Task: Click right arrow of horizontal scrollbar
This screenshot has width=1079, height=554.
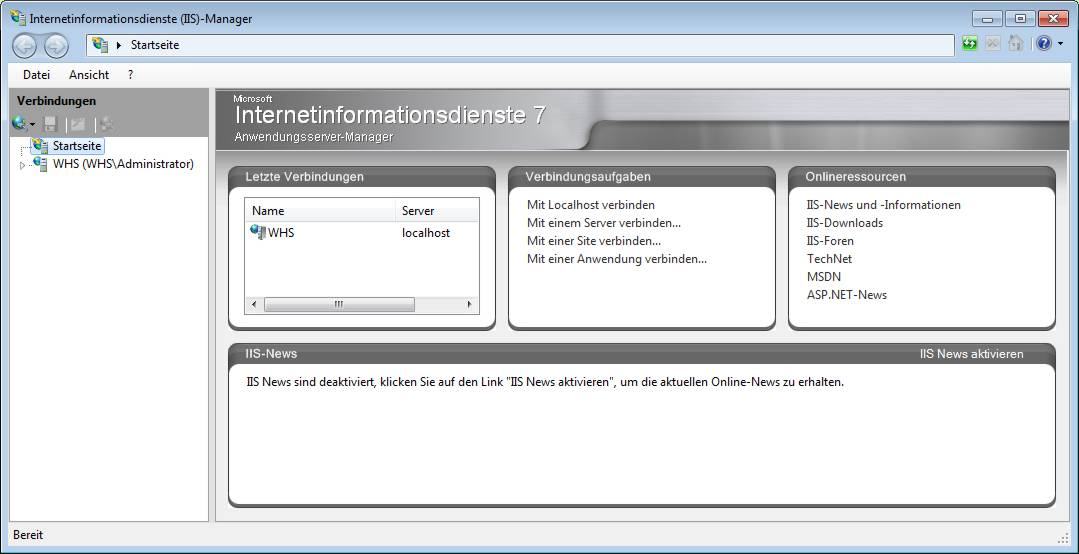Action: 470,304
